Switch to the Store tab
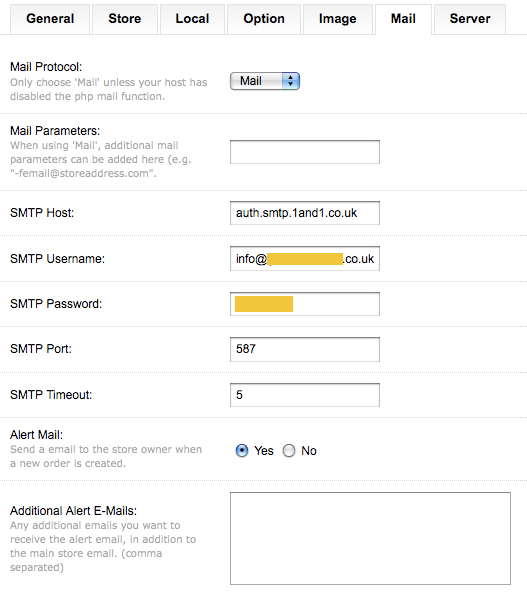This screenshot has width=527, height=597. (125, 19)
